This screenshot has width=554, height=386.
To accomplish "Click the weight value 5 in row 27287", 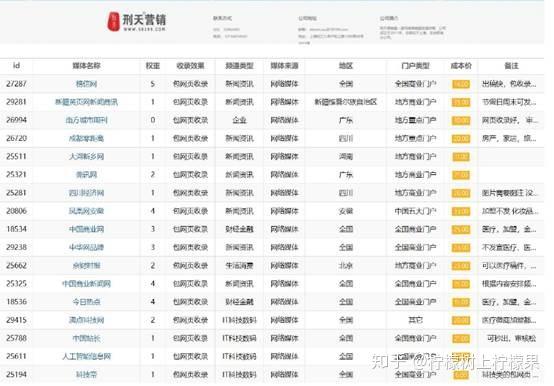I will coord(153,84).
